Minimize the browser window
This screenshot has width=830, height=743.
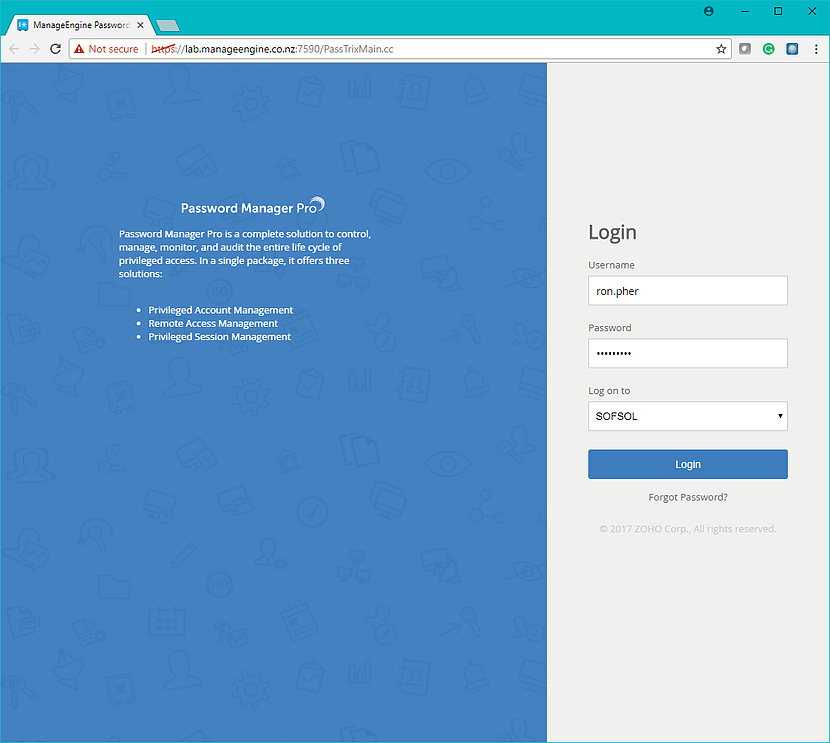tap(745, 11)
